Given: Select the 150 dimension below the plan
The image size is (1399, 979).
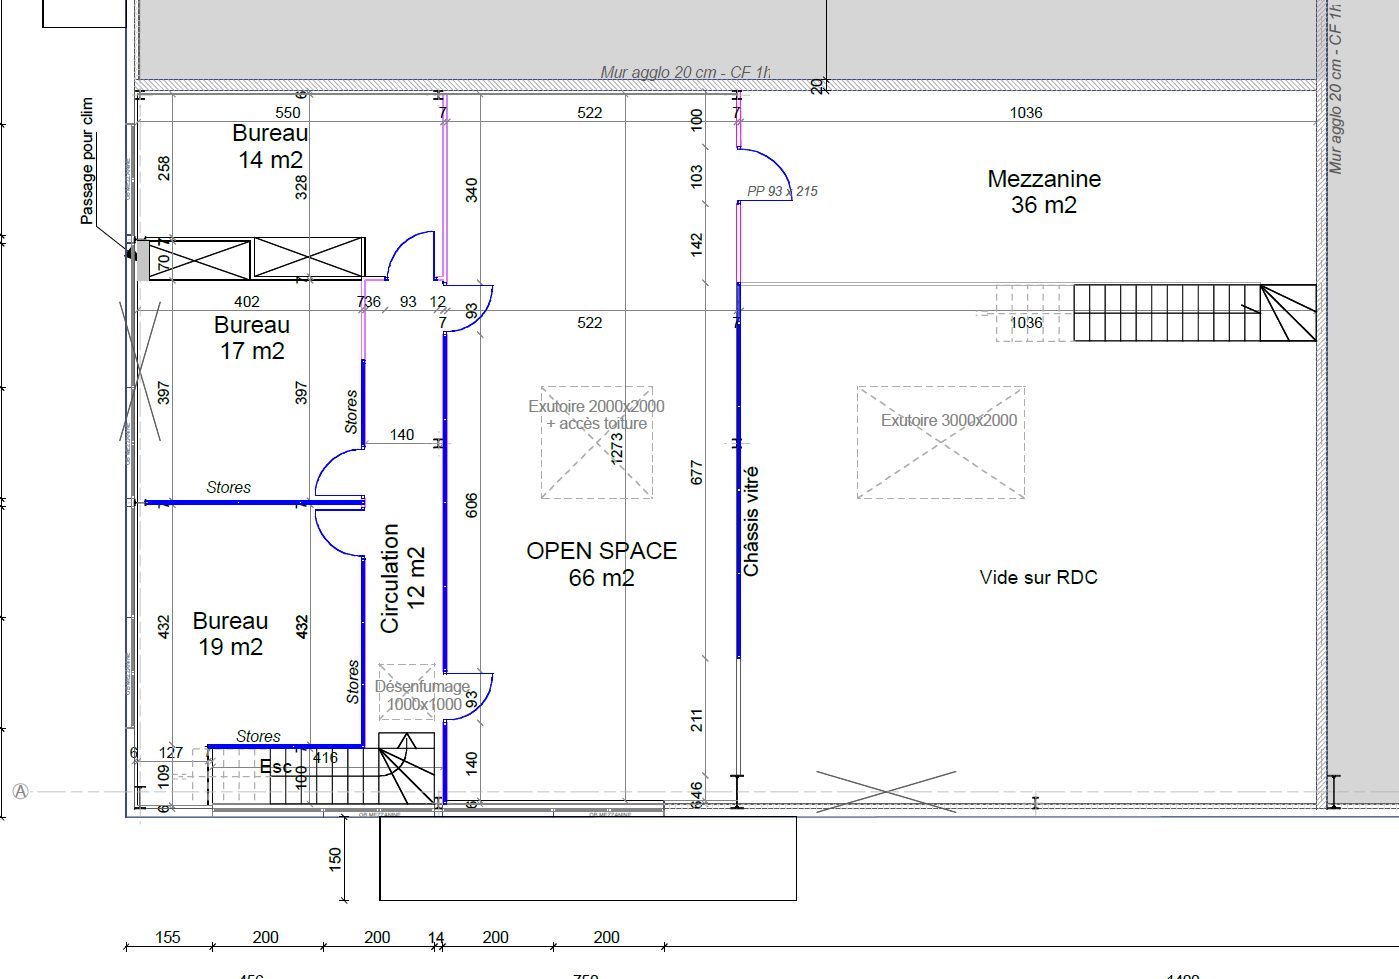Looking at the screenshot, I should [335, 857].
